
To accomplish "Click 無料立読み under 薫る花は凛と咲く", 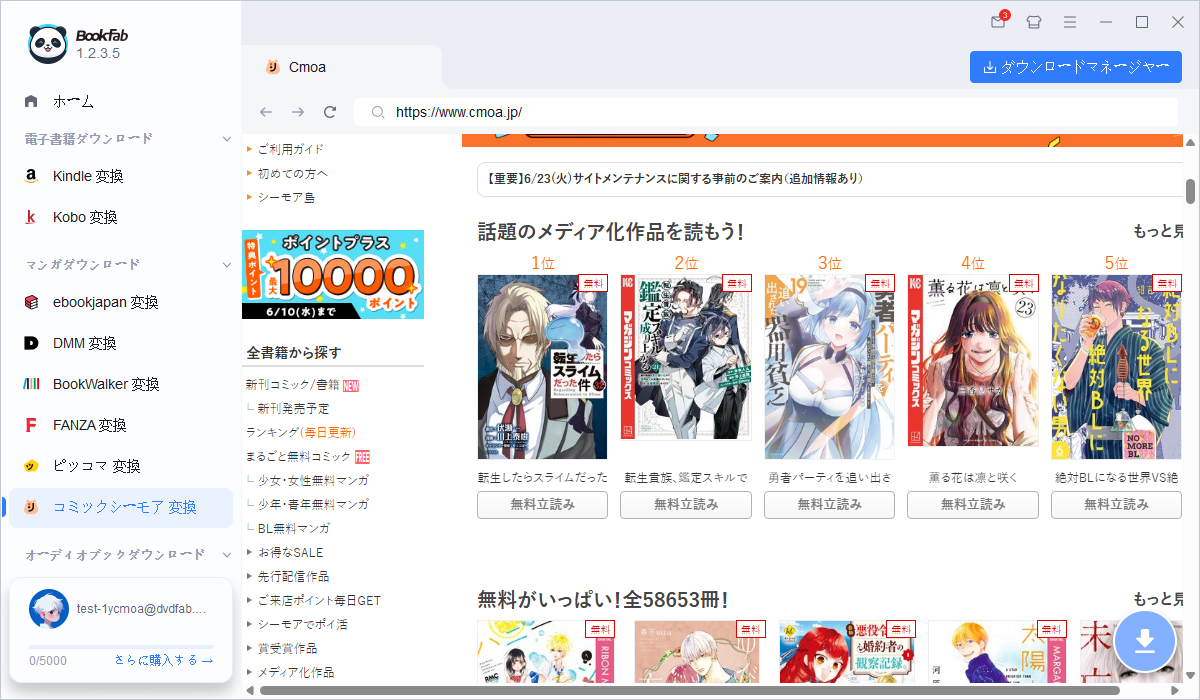I will point(973,505).
